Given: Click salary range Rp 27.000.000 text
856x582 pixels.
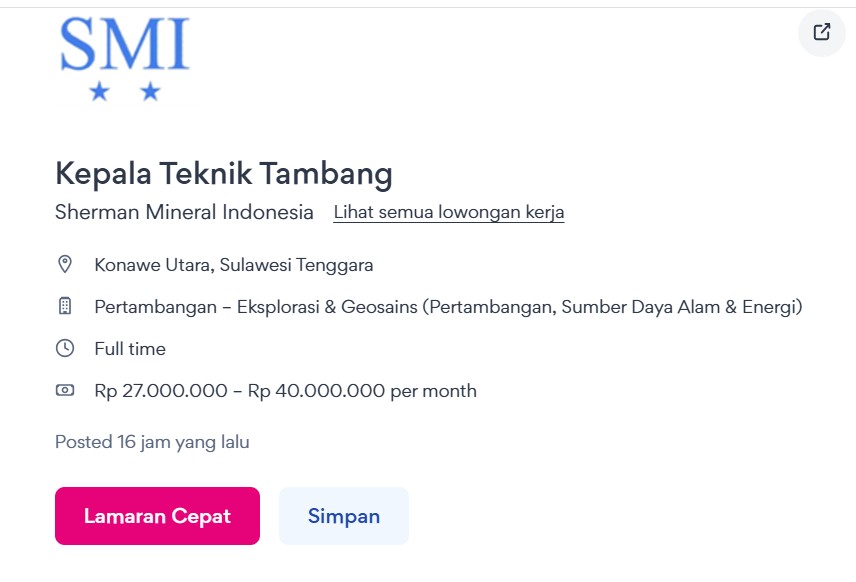Looking at the screenshot, I should [x=161, y=390].
